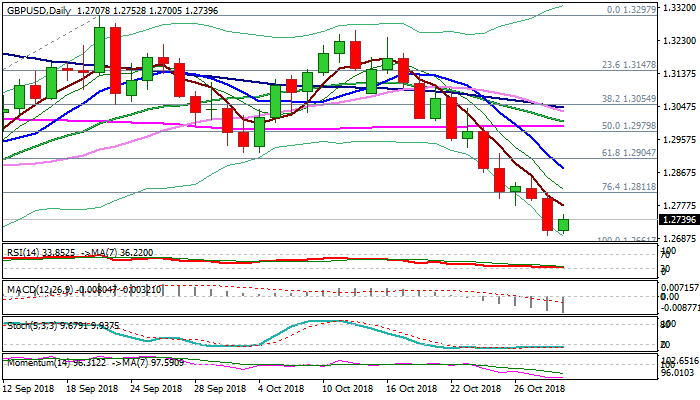
Task: Click the last green candle on the chart
Action: (x=563, y=225)
